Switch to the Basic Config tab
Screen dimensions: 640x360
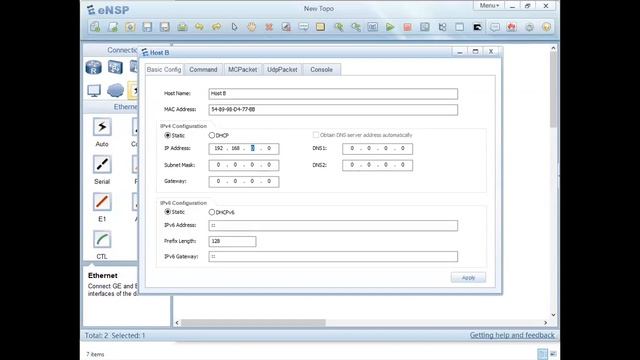[164, 69]
